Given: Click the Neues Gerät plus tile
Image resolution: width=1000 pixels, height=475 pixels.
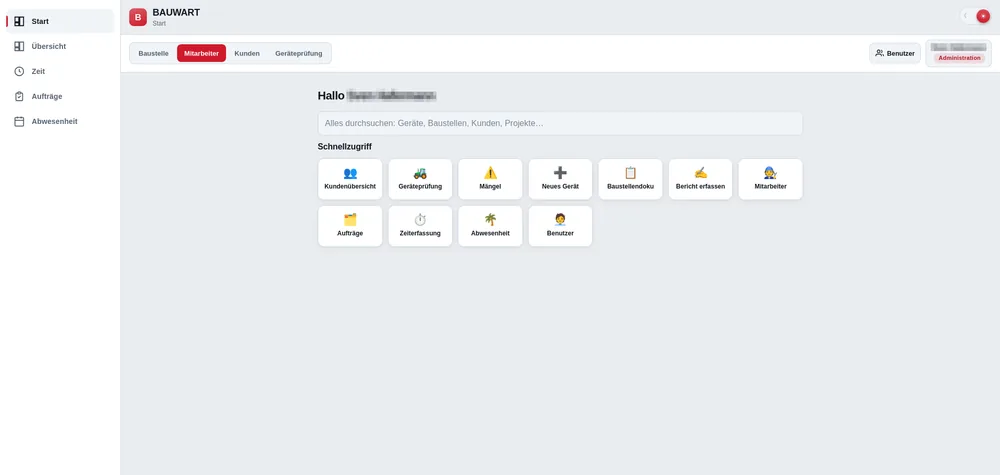Looking at the screenshot, I should point(560,179).
